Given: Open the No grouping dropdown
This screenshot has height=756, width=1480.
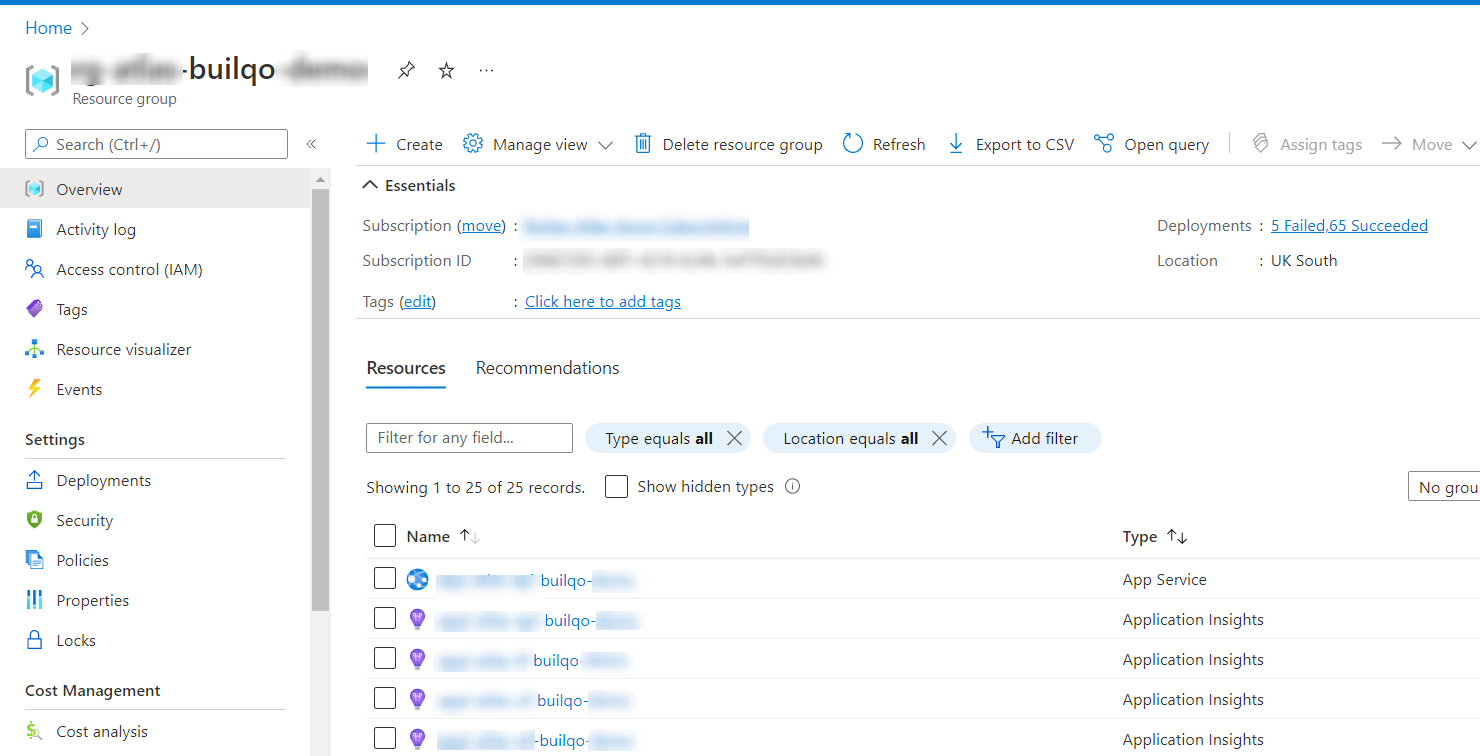Looking at the screenshot, I should tap(1444, 487).
